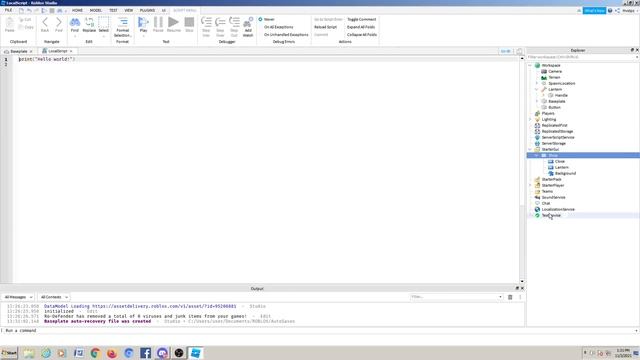The width and height of the screenshot is (640, 360).
Task: Click Toggle Comment action
Action: (x=362, y=19)
